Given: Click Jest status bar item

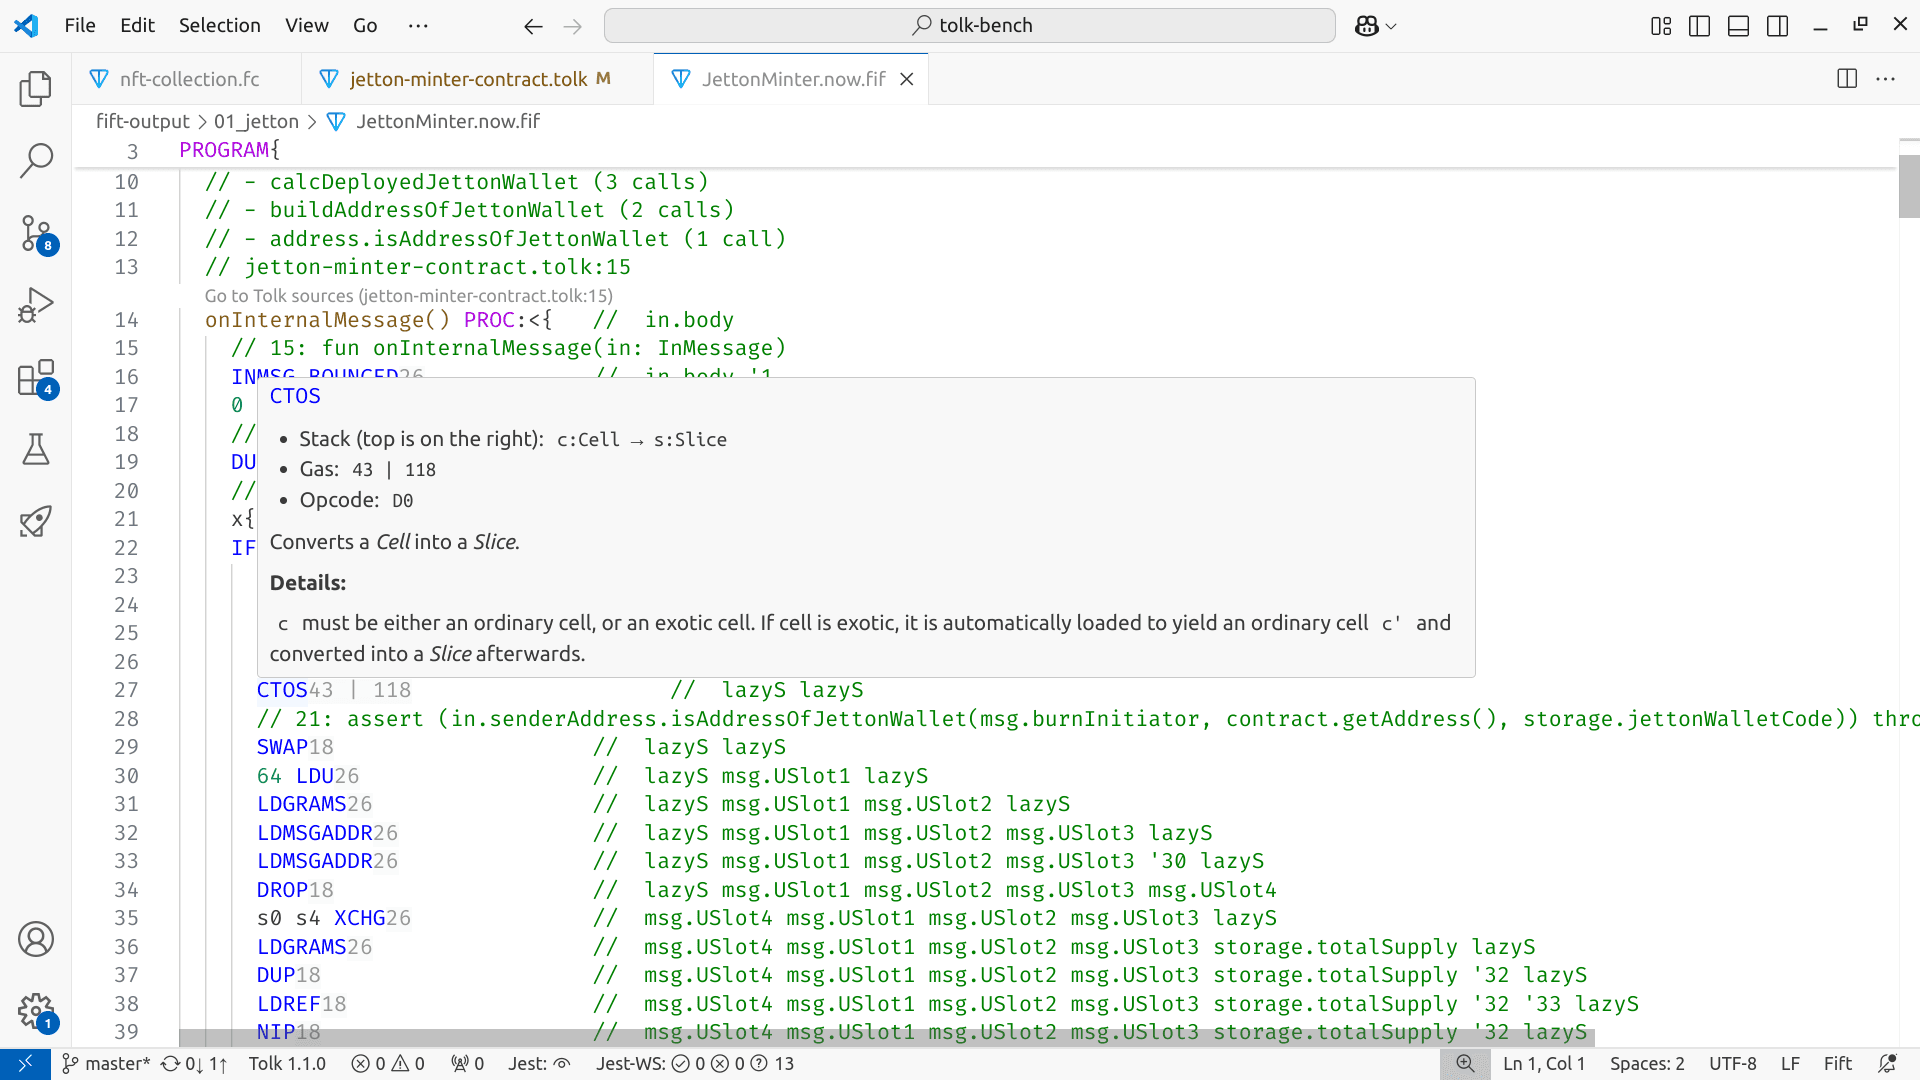Looking at the screenshot, I should click(539, 1064).
